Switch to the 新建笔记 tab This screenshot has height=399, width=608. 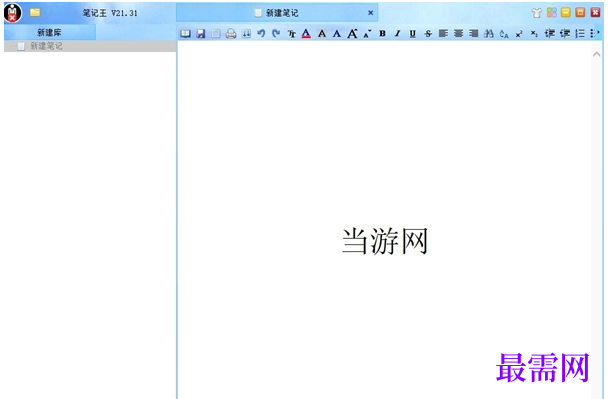pyautogui.click(x=277, y=13)
